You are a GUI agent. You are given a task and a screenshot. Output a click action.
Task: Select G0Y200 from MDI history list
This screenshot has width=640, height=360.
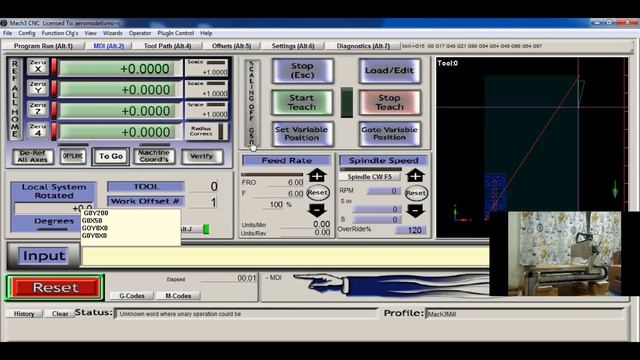[x=96, y=213]
